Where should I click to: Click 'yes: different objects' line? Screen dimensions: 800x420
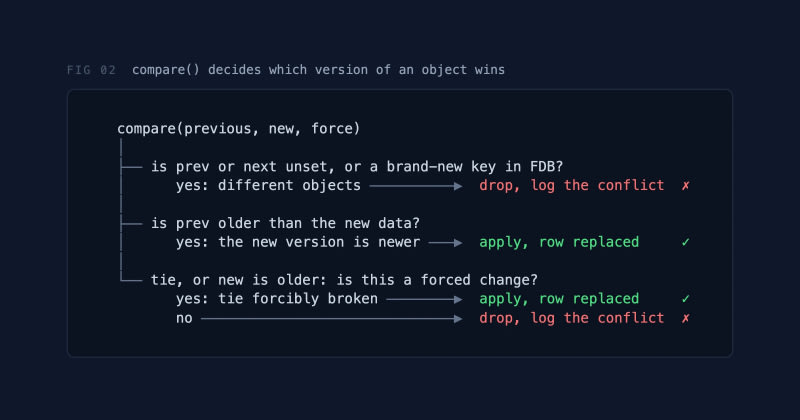click(268, 185)
